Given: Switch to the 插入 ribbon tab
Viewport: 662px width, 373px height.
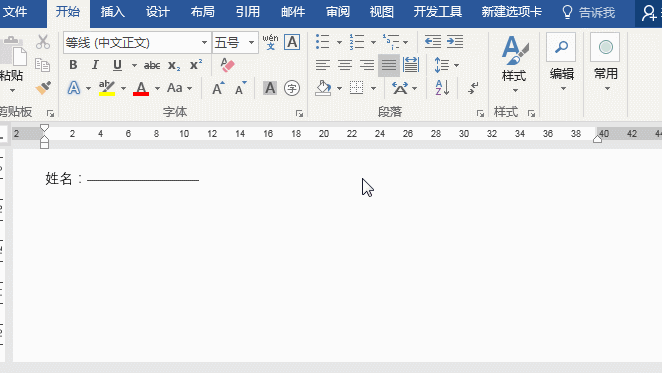Looking at the screenshot, I should click(112, 12).
